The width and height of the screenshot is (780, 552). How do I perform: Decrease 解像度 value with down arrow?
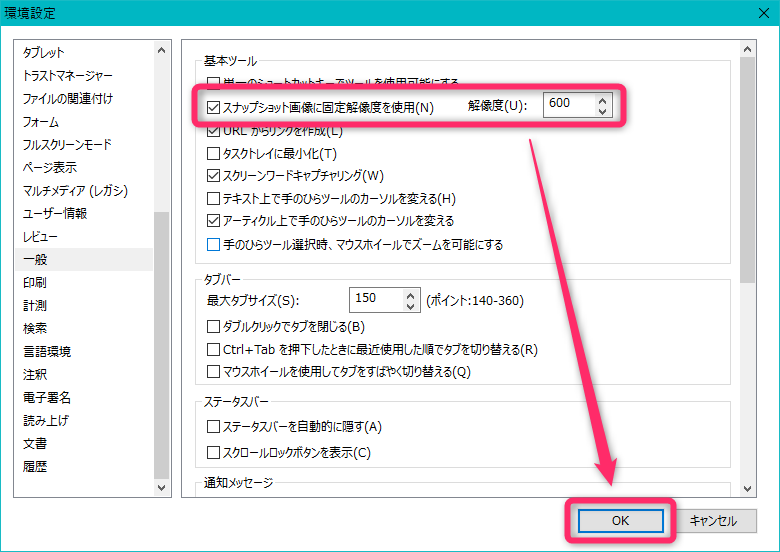pos(601,111)
